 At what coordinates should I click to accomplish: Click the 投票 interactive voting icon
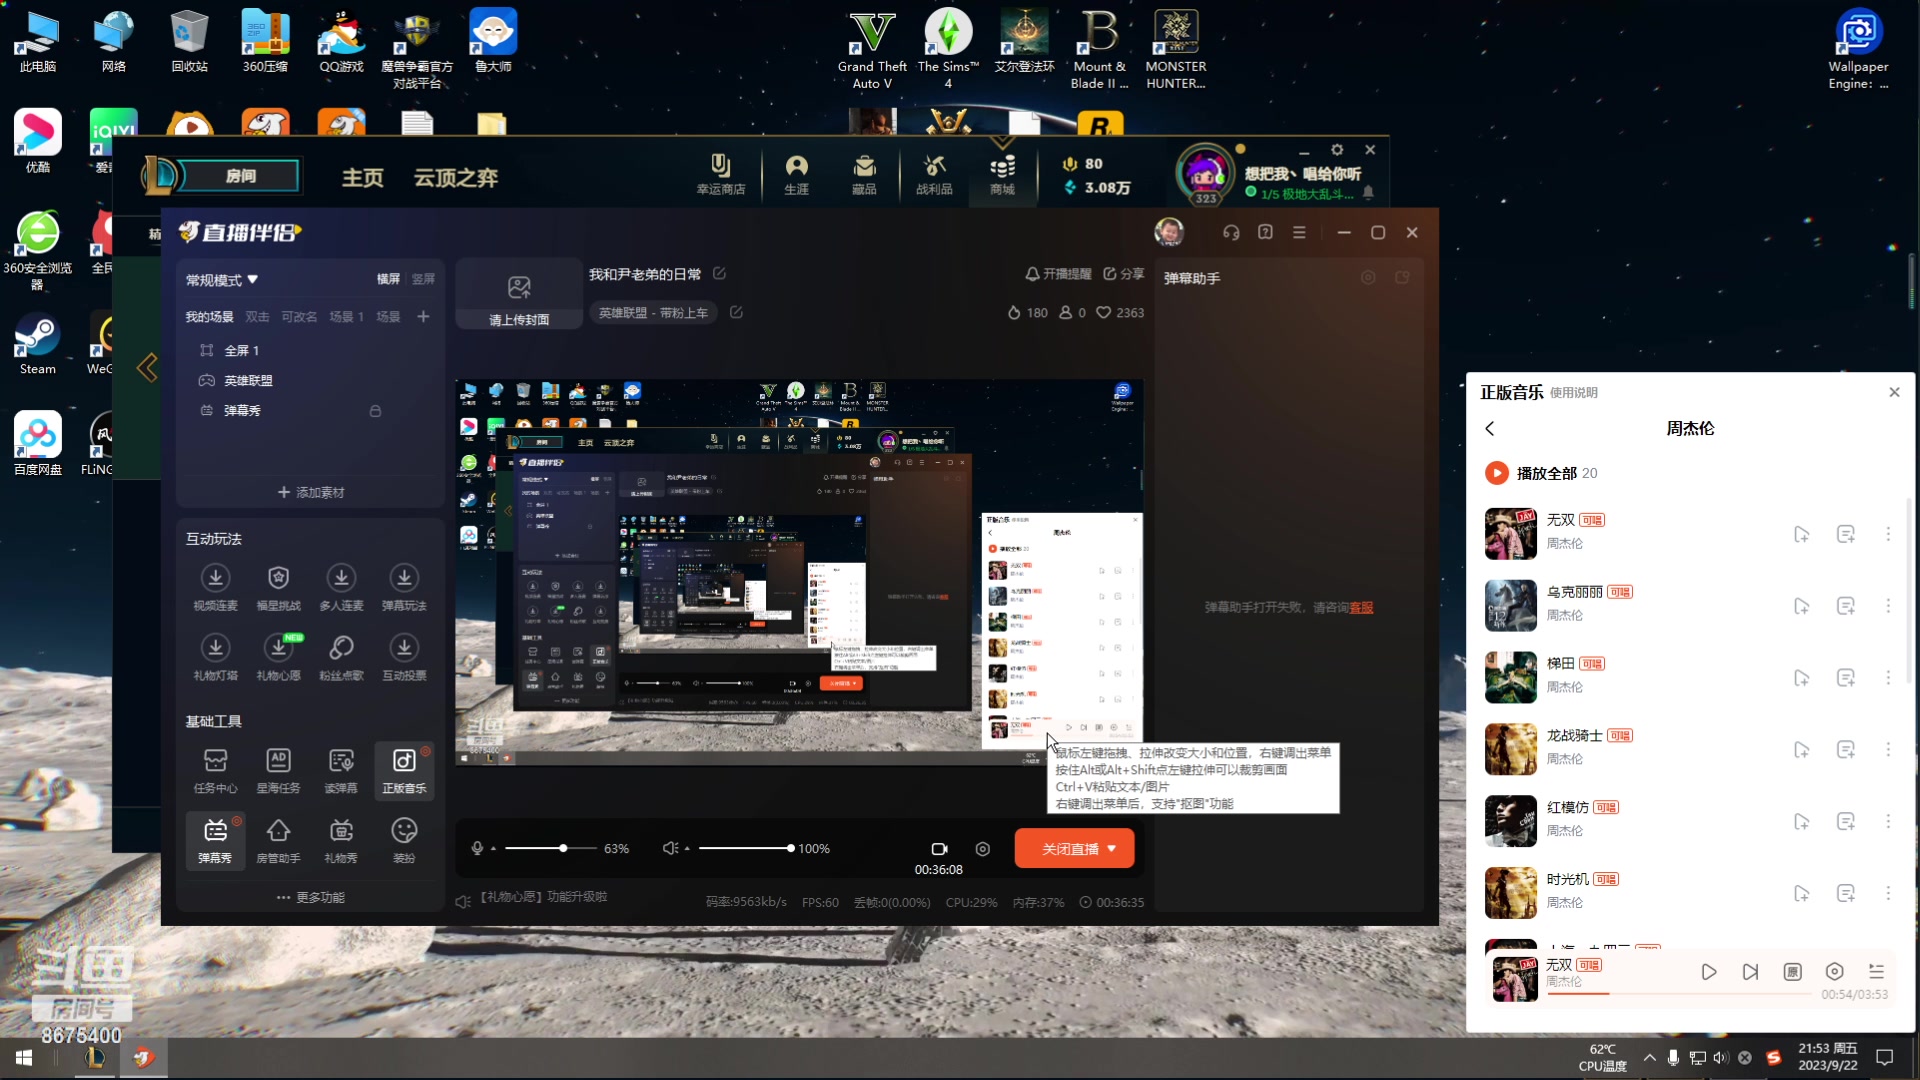(x=404, y=646)
